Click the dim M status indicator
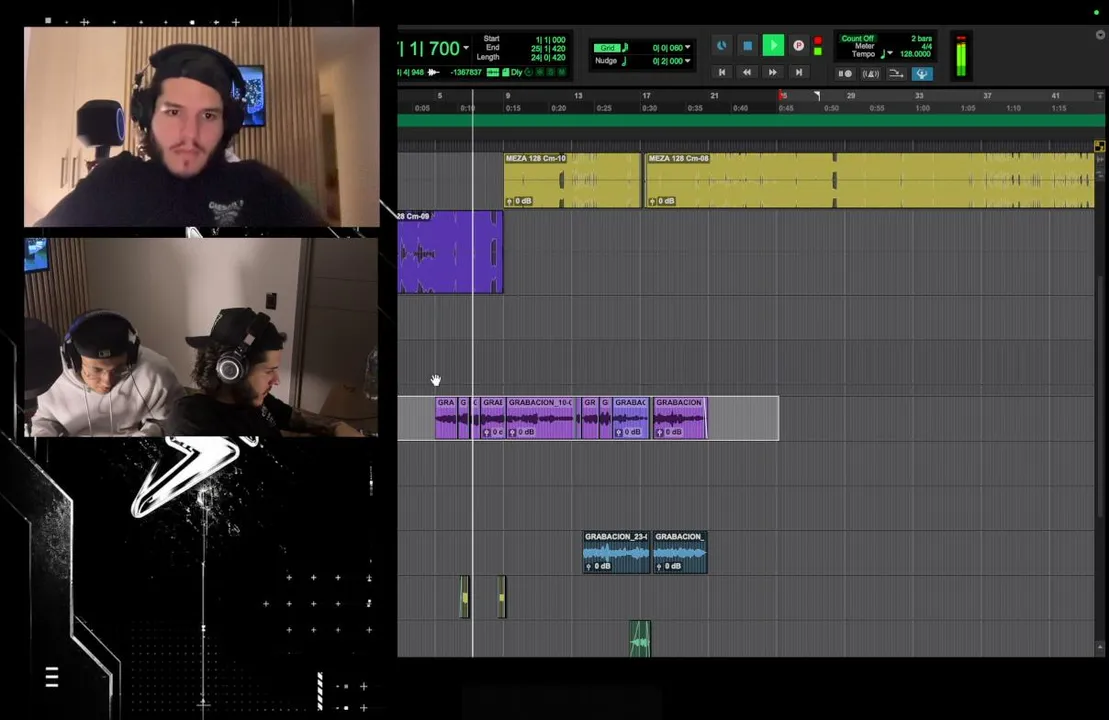Viewport: 1109px width, 720px height. click(x=562, y=72)
